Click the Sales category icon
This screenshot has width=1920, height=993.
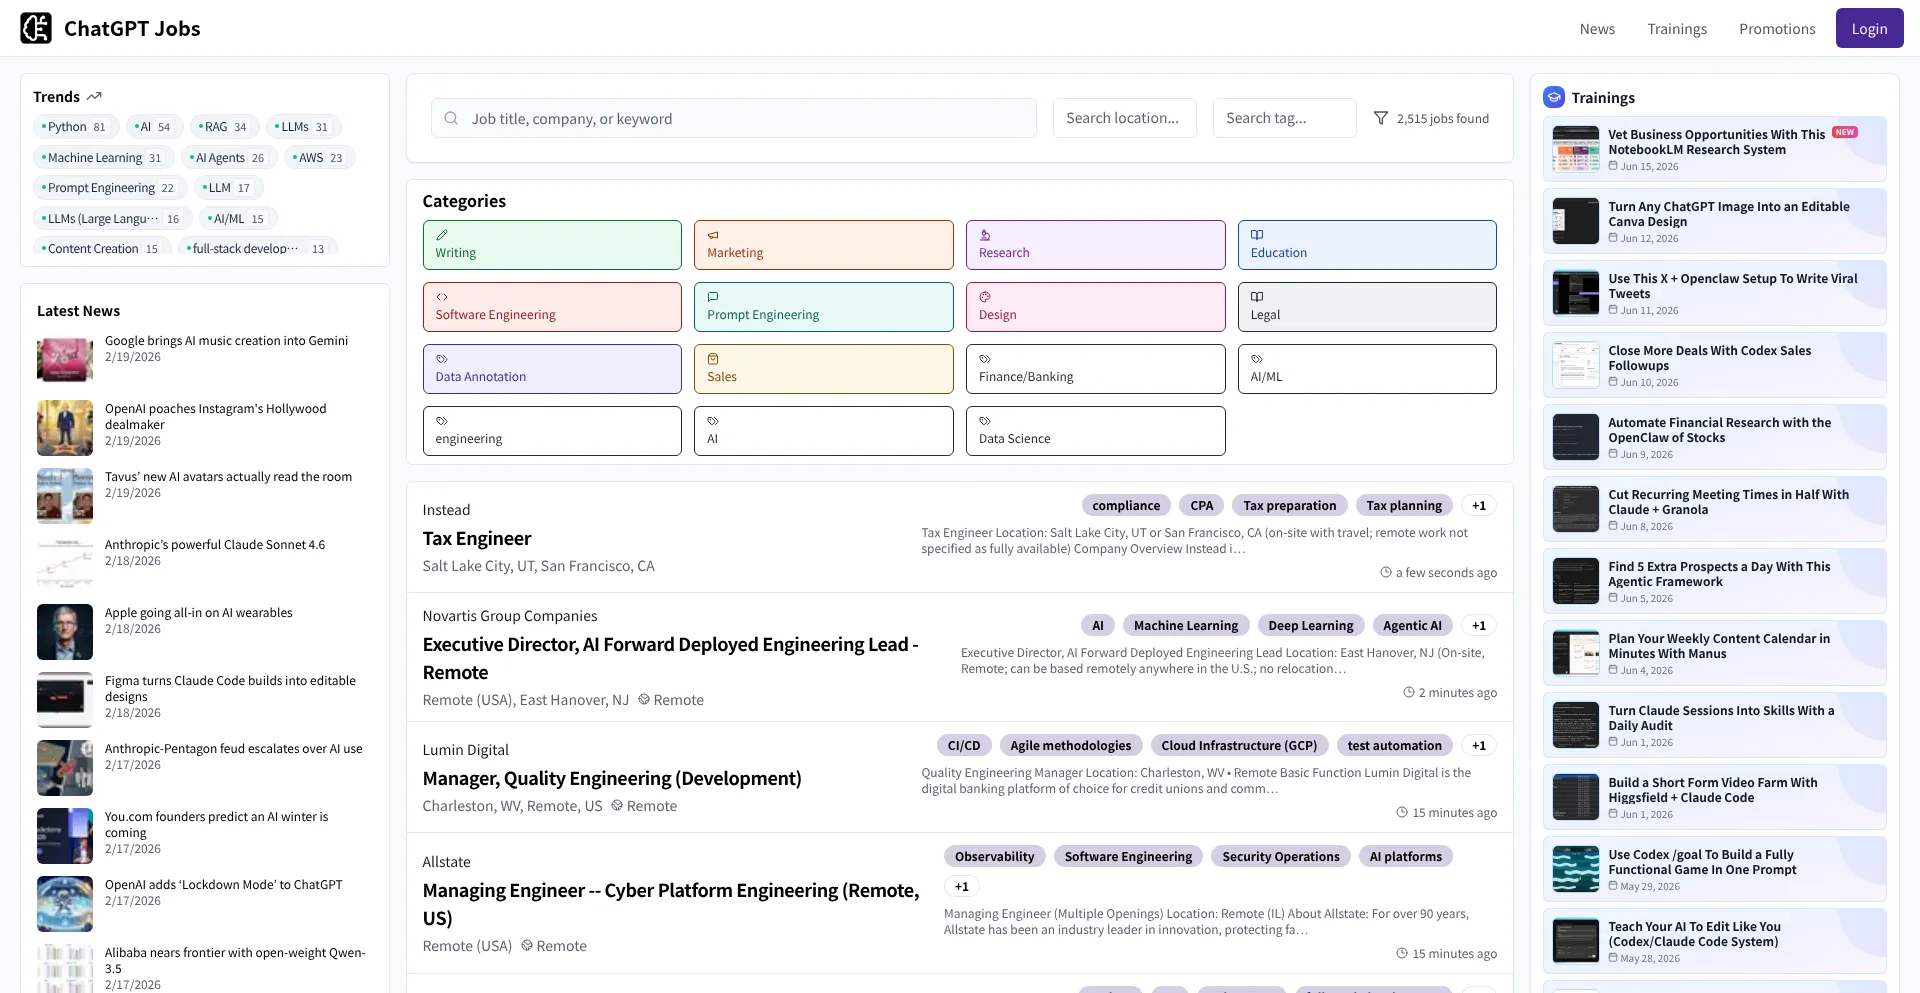click(713, 359)
